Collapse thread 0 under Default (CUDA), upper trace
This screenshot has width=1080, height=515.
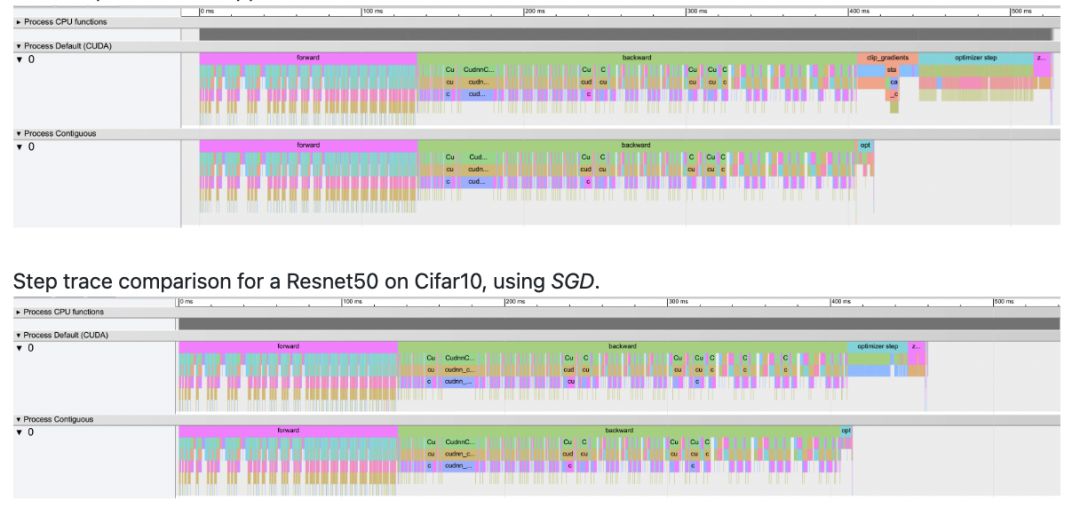20,59
